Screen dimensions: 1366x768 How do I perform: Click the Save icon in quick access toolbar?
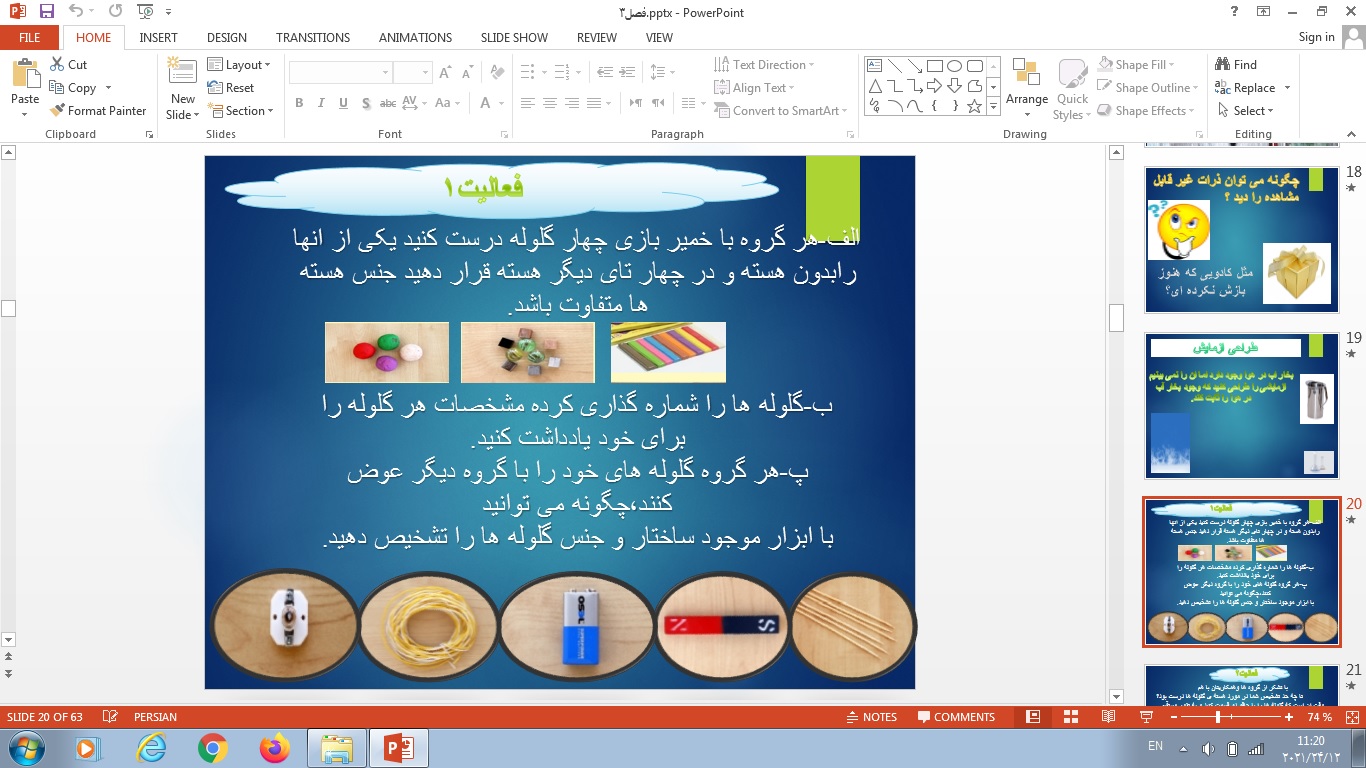coord(46,13)
